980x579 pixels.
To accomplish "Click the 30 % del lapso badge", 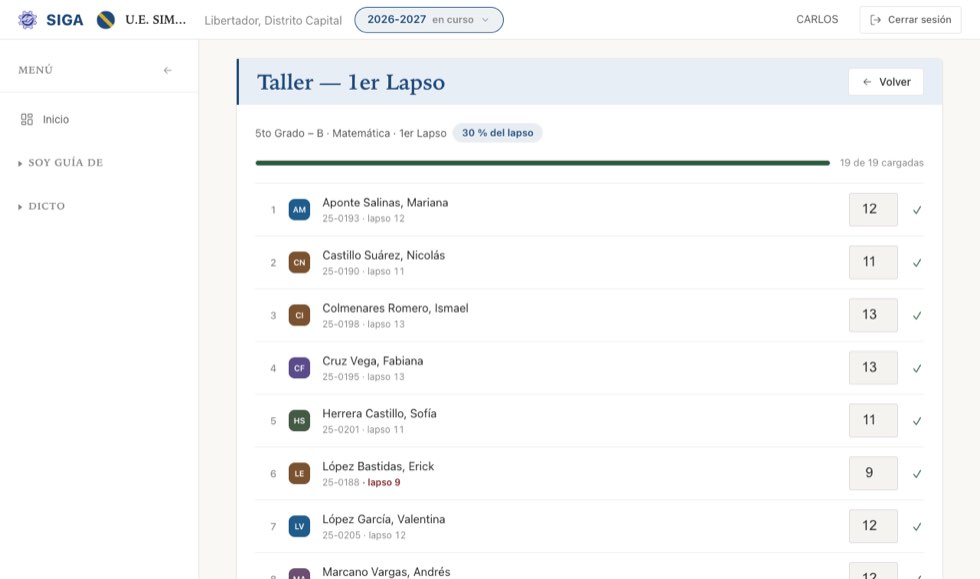I will pos(498,133).
